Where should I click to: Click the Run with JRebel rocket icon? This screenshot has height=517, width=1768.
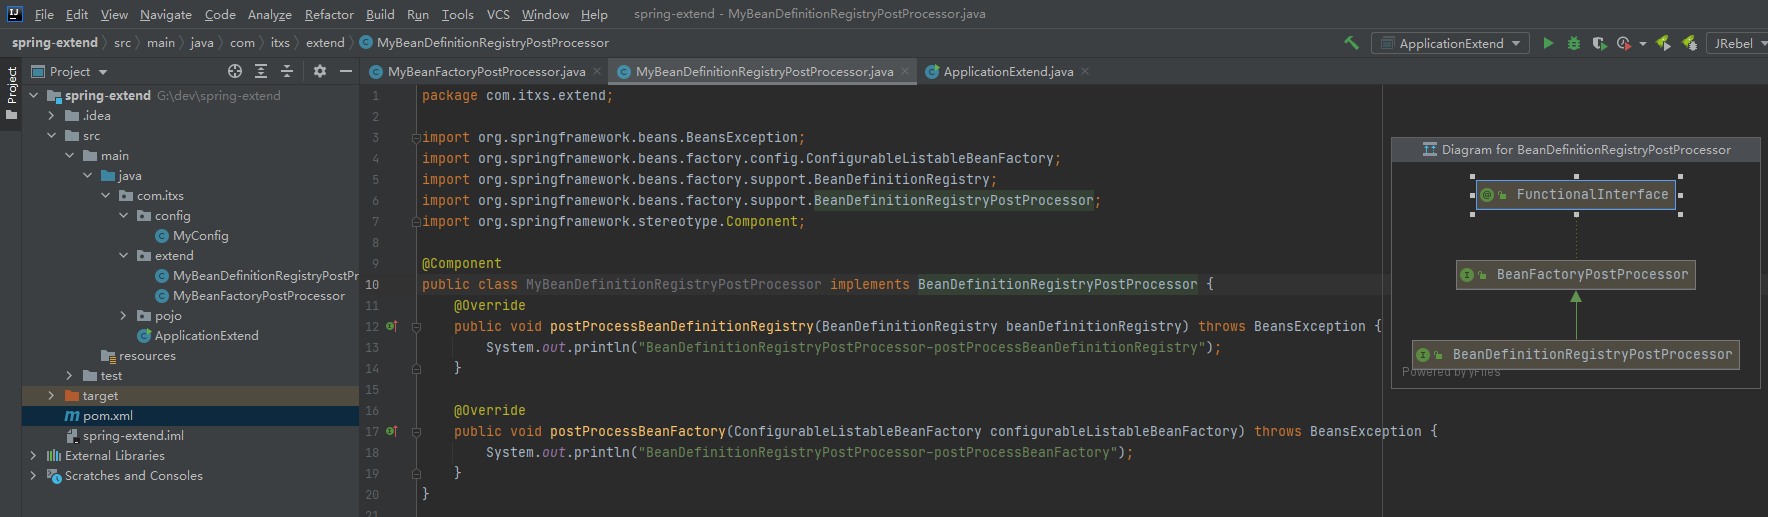(1663, 43)
